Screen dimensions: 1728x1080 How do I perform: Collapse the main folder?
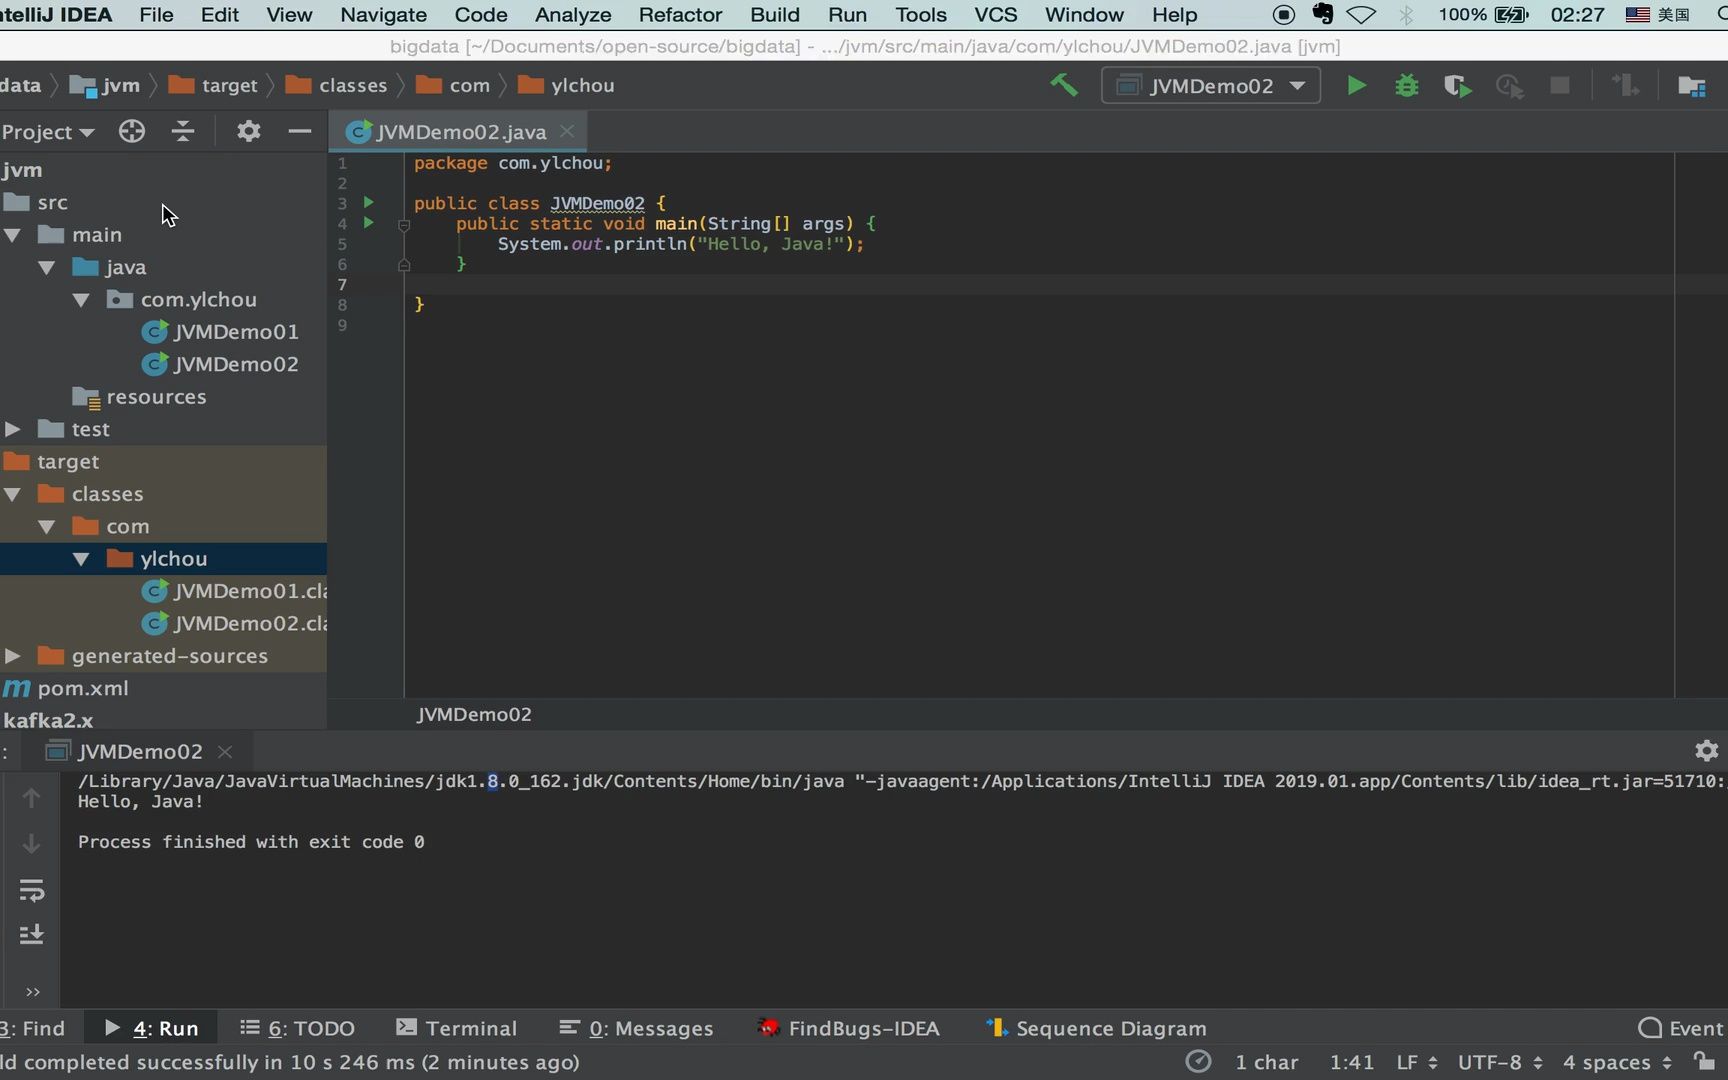13,235
